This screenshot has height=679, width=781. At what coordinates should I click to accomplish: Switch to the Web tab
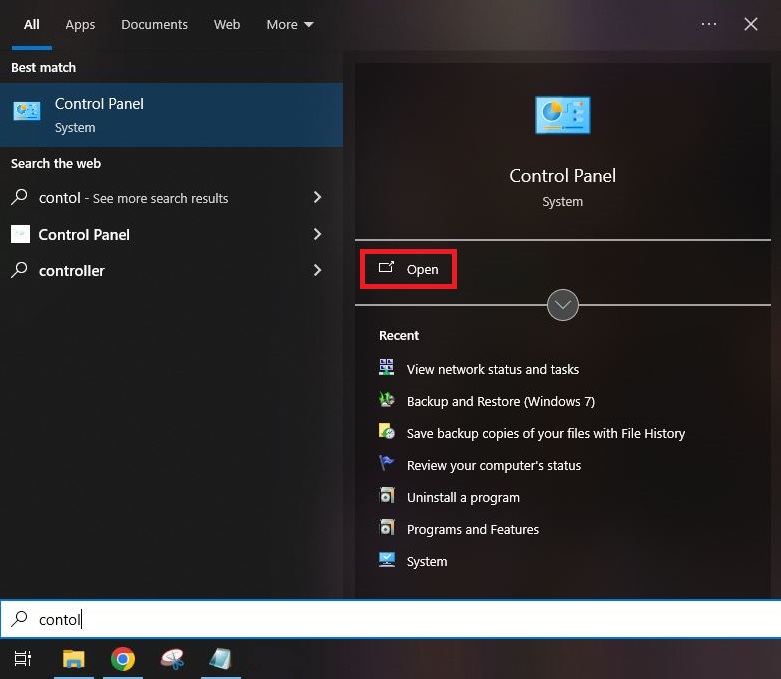[x=227, y=24]
